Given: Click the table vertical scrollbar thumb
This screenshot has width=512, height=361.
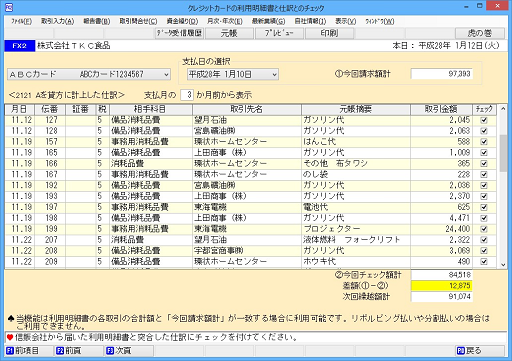Looking at the screenshot, I should tap(503, 153).
